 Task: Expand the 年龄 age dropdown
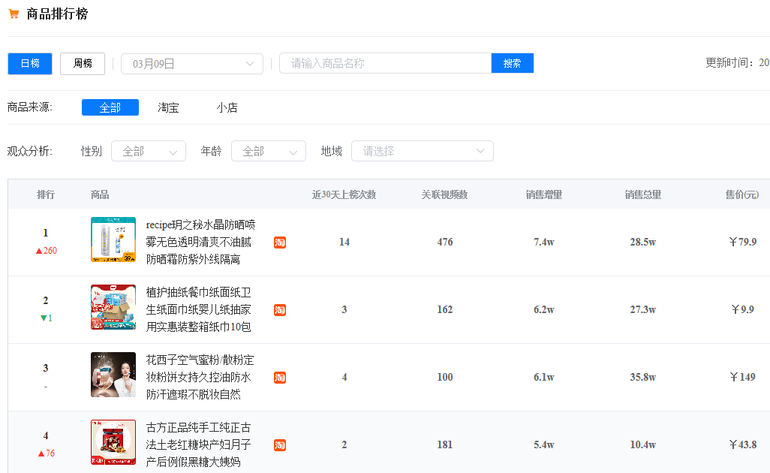pyautogui.click(x=268, y=151)
